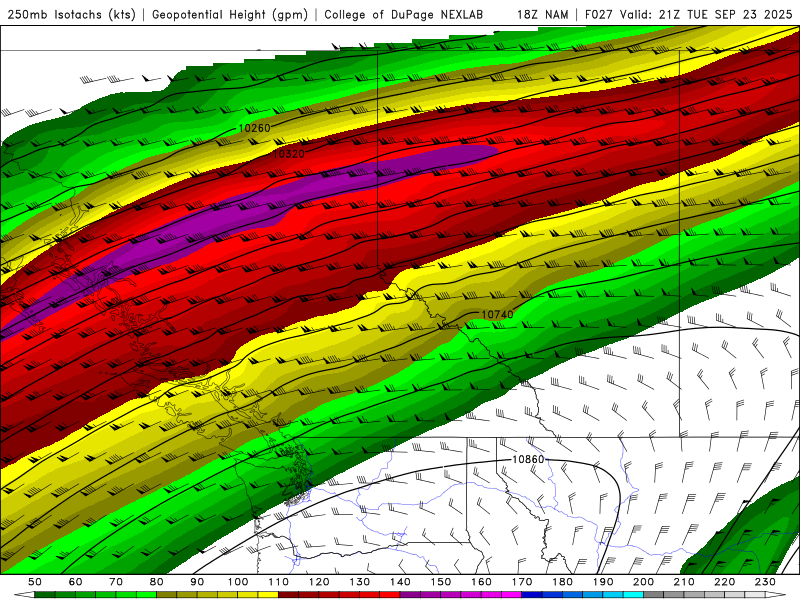This screenshot has height=600, width=800.
Task: Click the "250mb Isotachs (kts)" title text
Action: tap(71, 15)
